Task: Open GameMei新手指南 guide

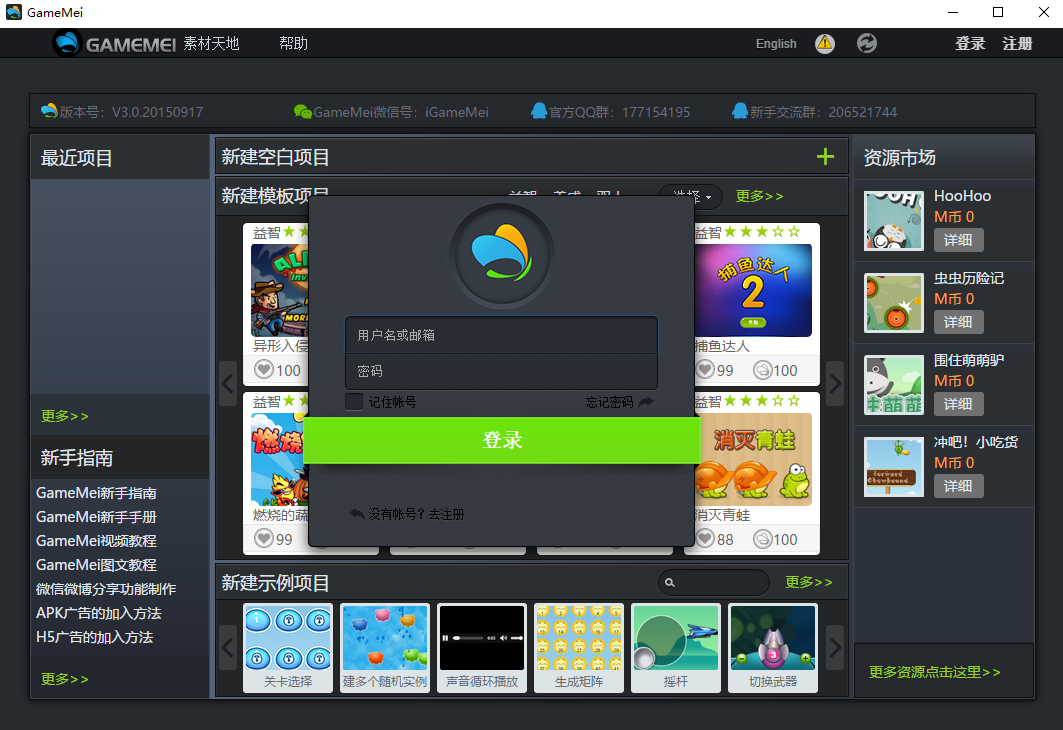Action: pyautogui.click(x=96, y=493)
